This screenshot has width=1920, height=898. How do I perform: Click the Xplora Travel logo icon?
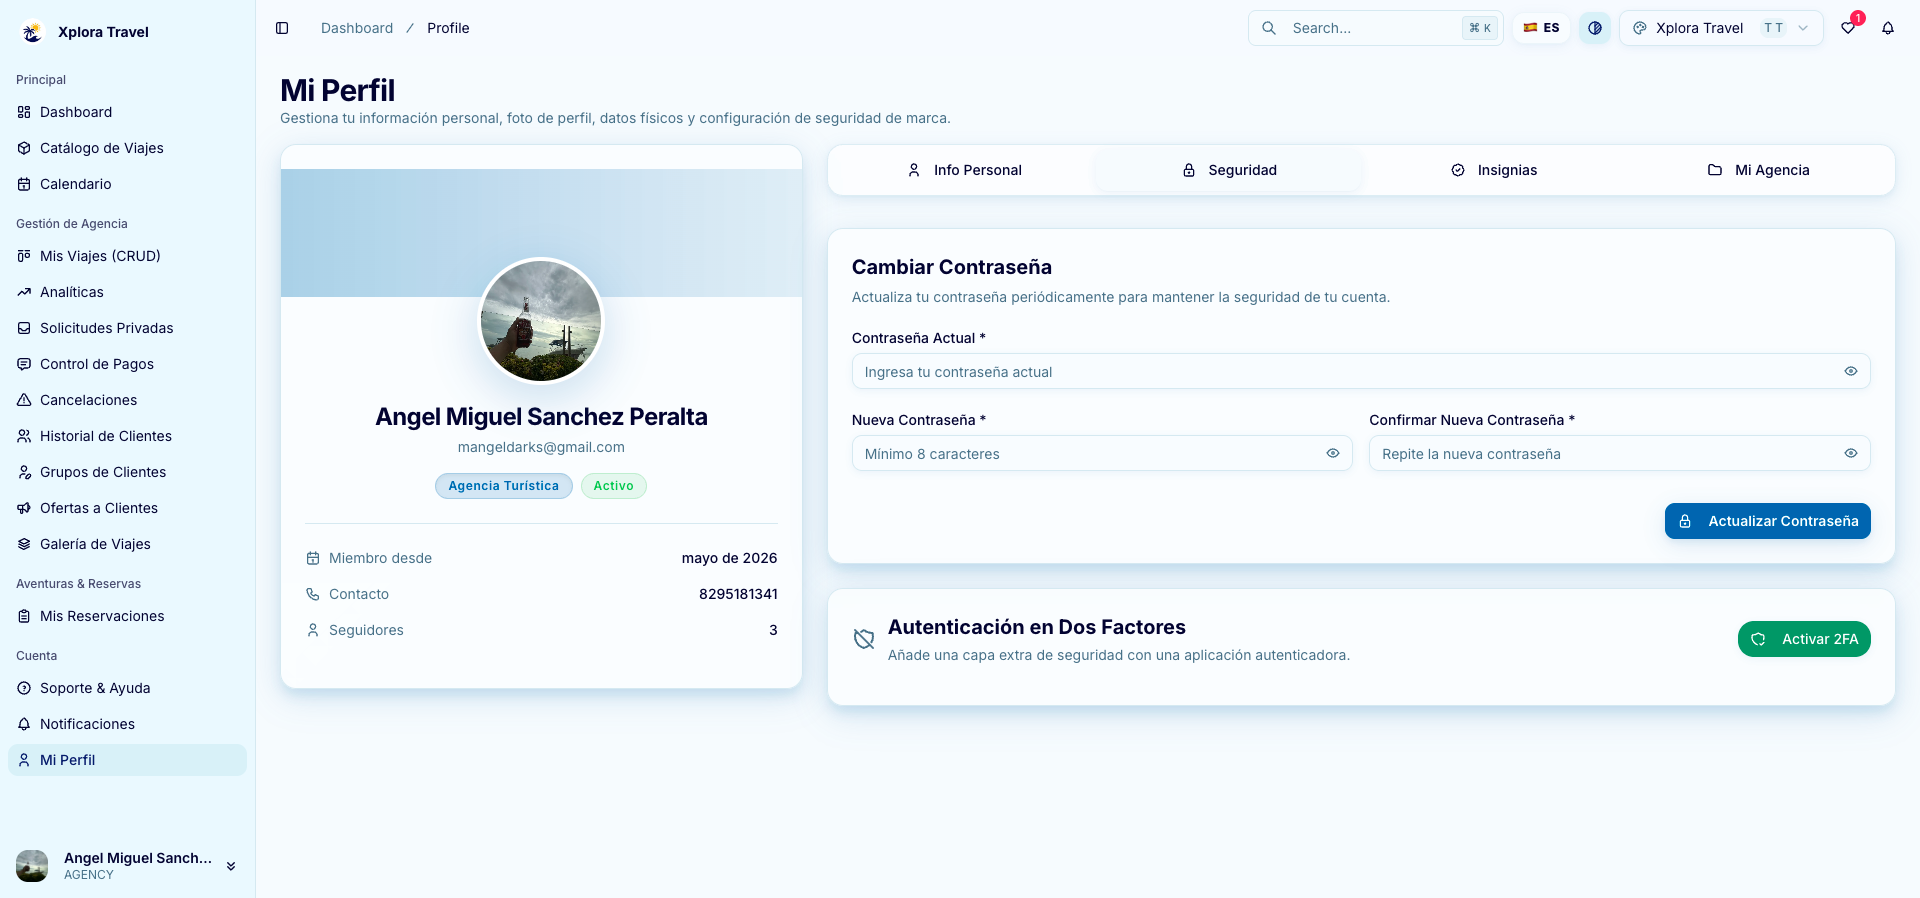coord(32,32)
